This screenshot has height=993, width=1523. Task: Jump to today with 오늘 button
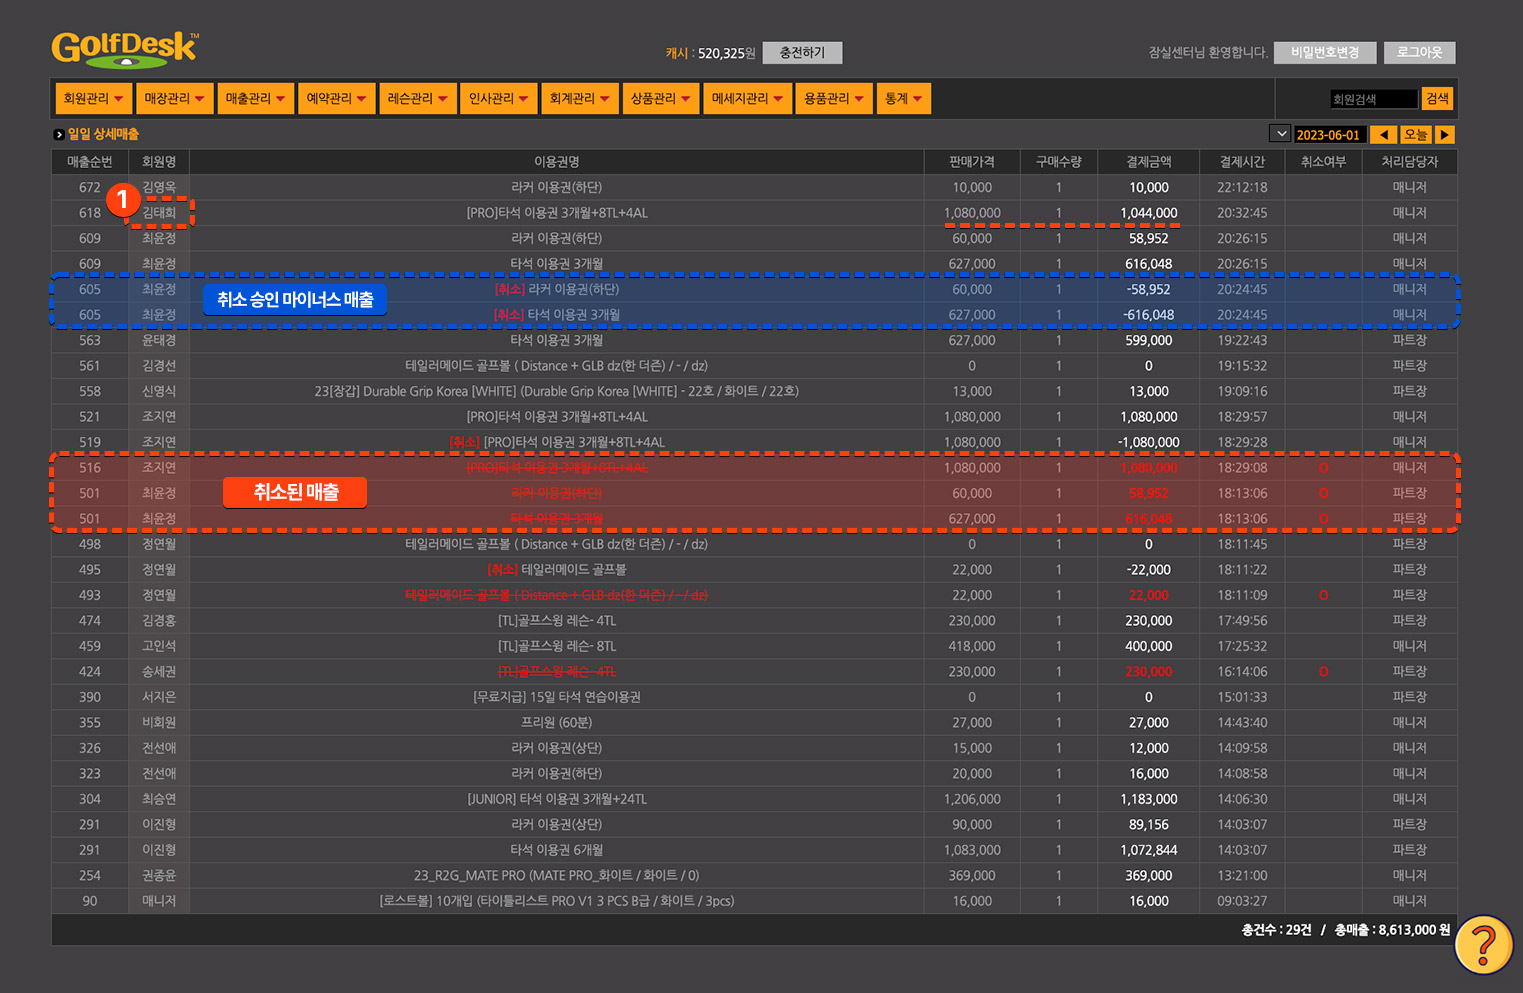tap(1415, 135)
